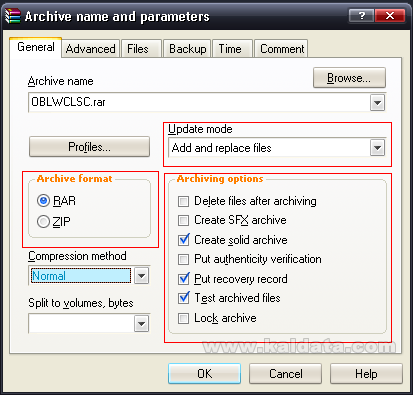Uncheck Test archived files checkbox
Image resolution: width=413 pixels, height=395 pixels.
[183, 298]
